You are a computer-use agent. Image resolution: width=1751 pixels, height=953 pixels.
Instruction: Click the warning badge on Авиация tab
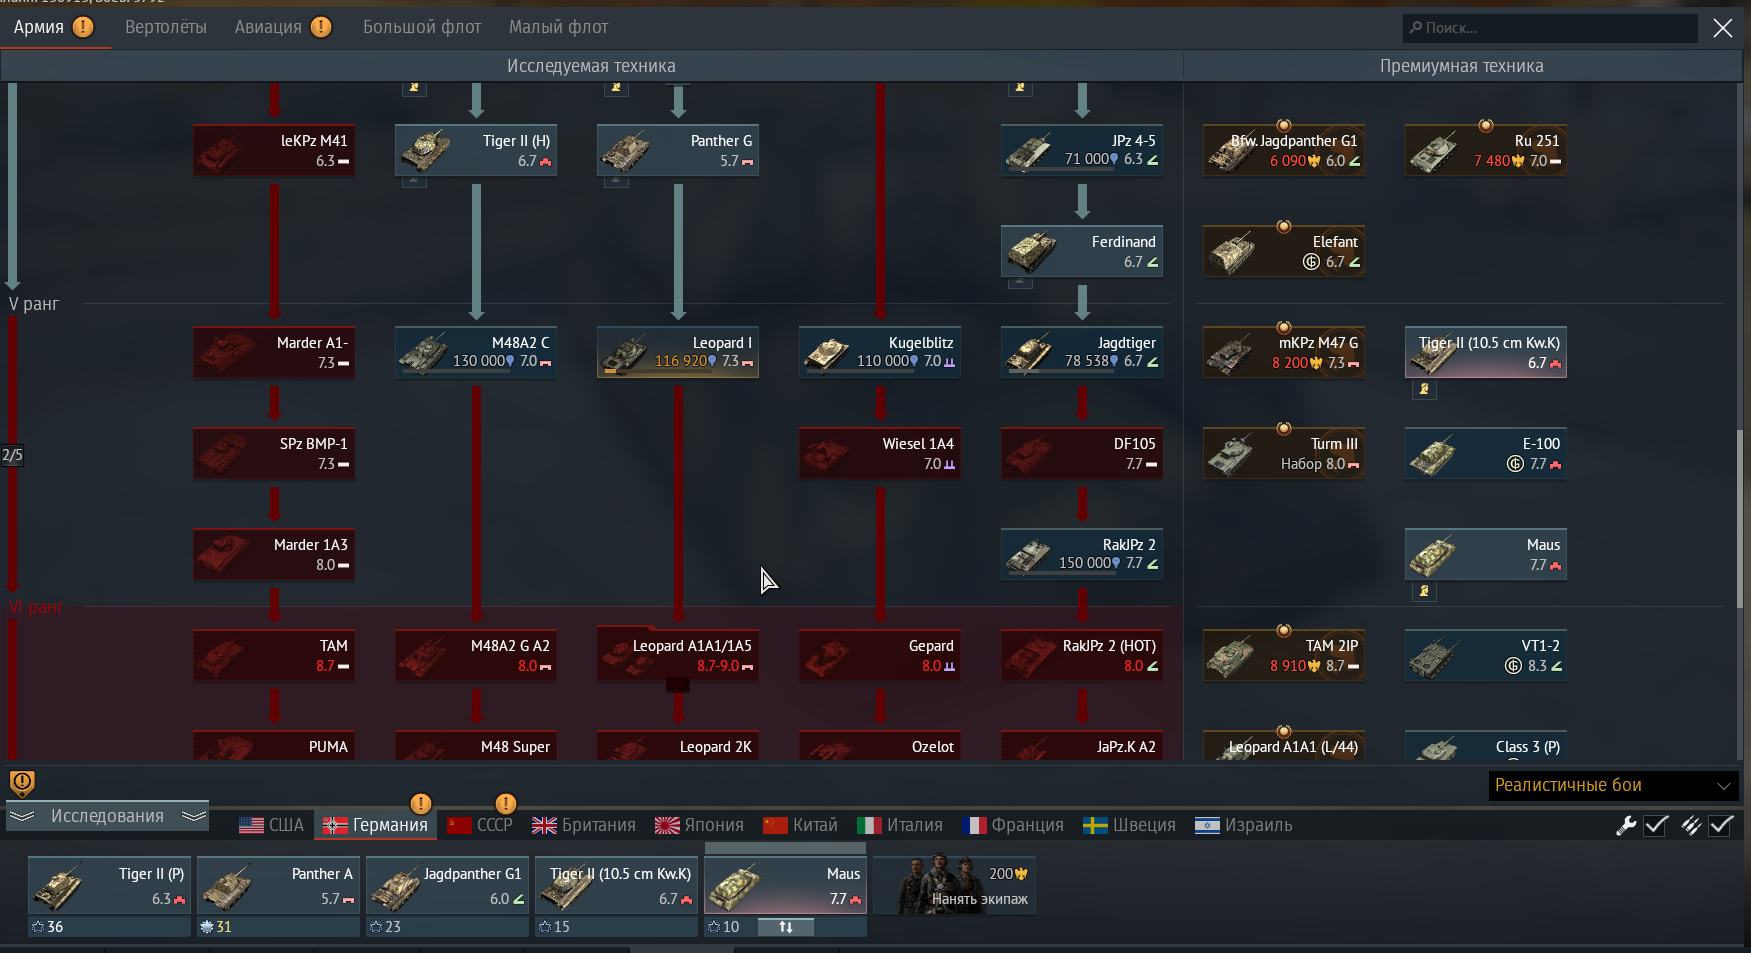click(x=321, y=27)
